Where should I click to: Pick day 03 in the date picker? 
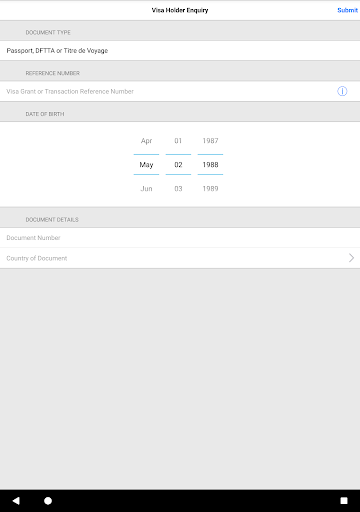coord(178,189)
